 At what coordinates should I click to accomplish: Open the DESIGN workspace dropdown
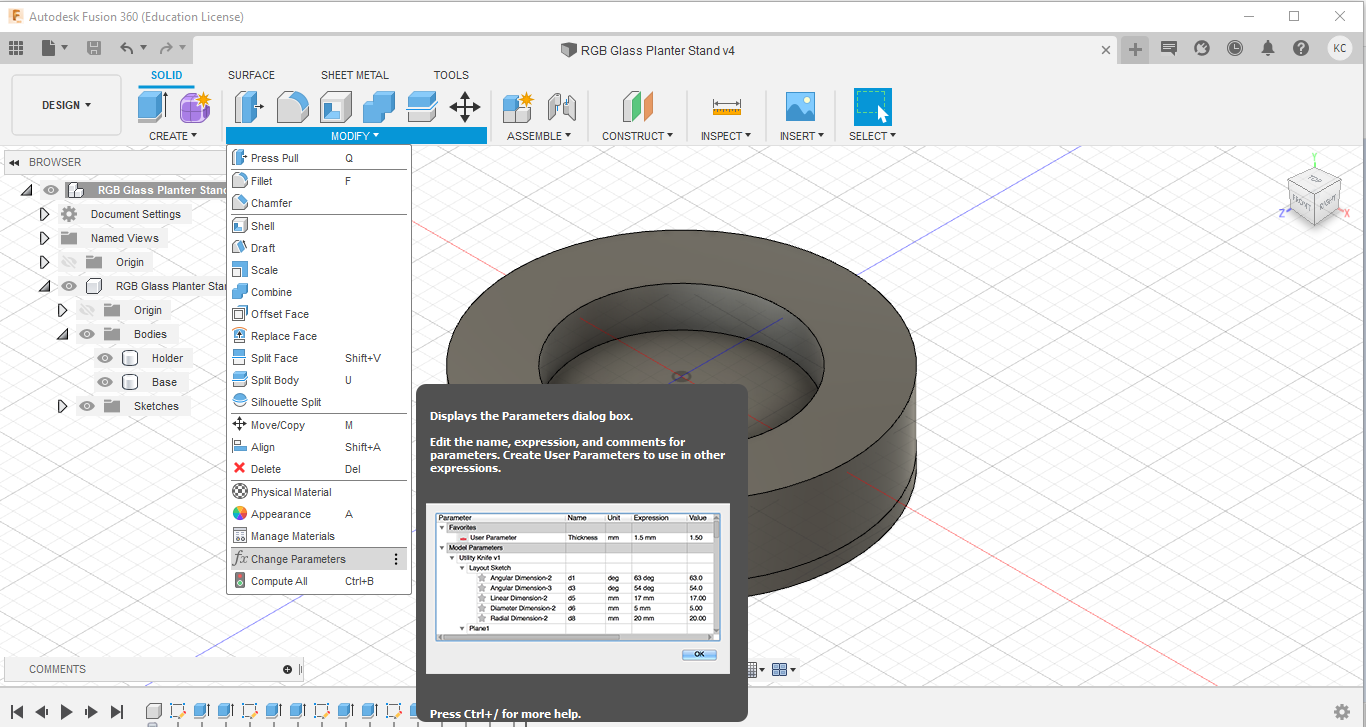66,105
